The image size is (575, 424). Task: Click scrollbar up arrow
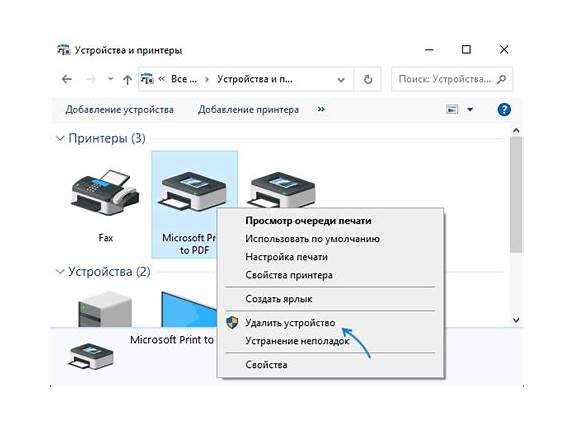(x=516, y=131)
